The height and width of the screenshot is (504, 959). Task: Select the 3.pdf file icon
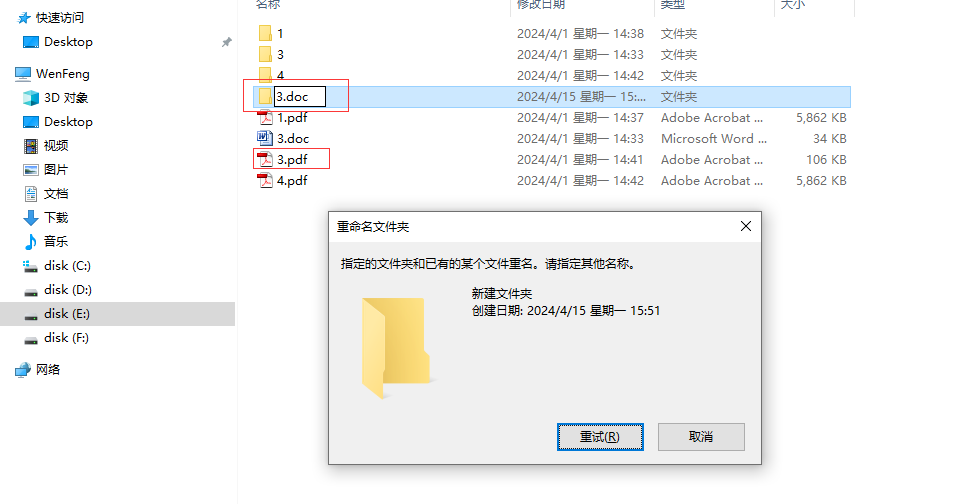[x=265, y=159]
